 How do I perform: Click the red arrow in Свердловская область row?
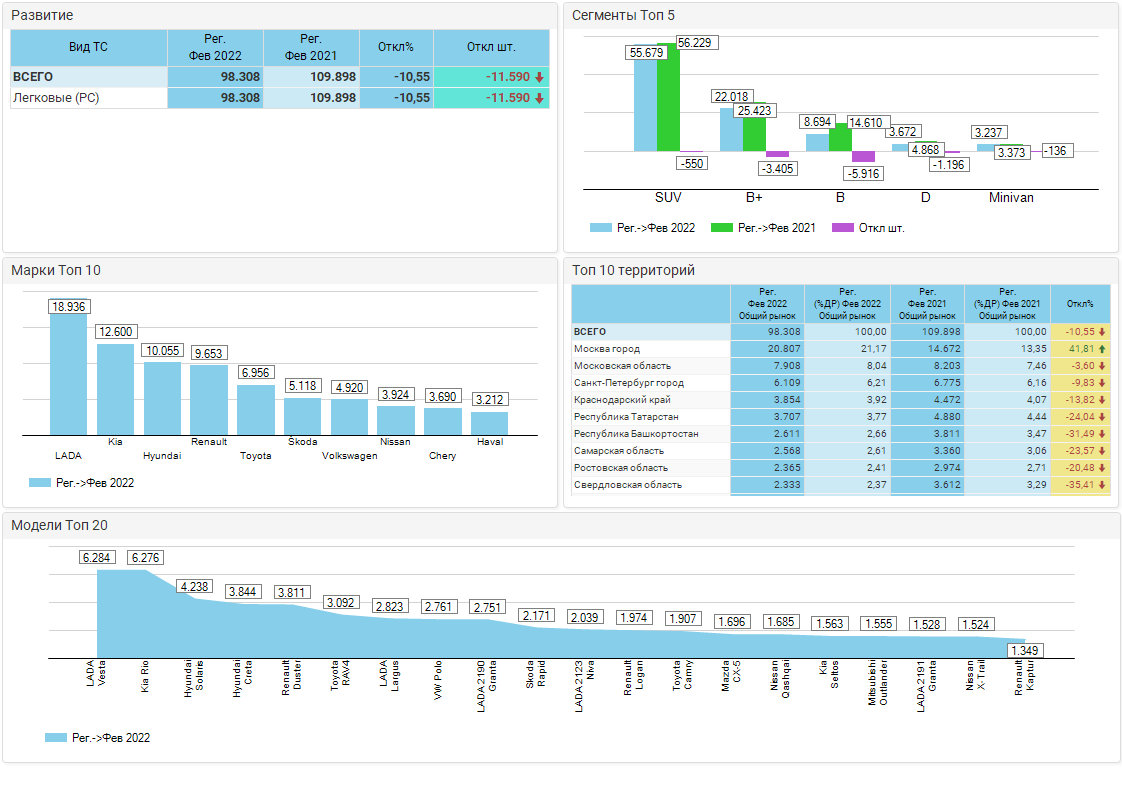(x=1102, y=485)
